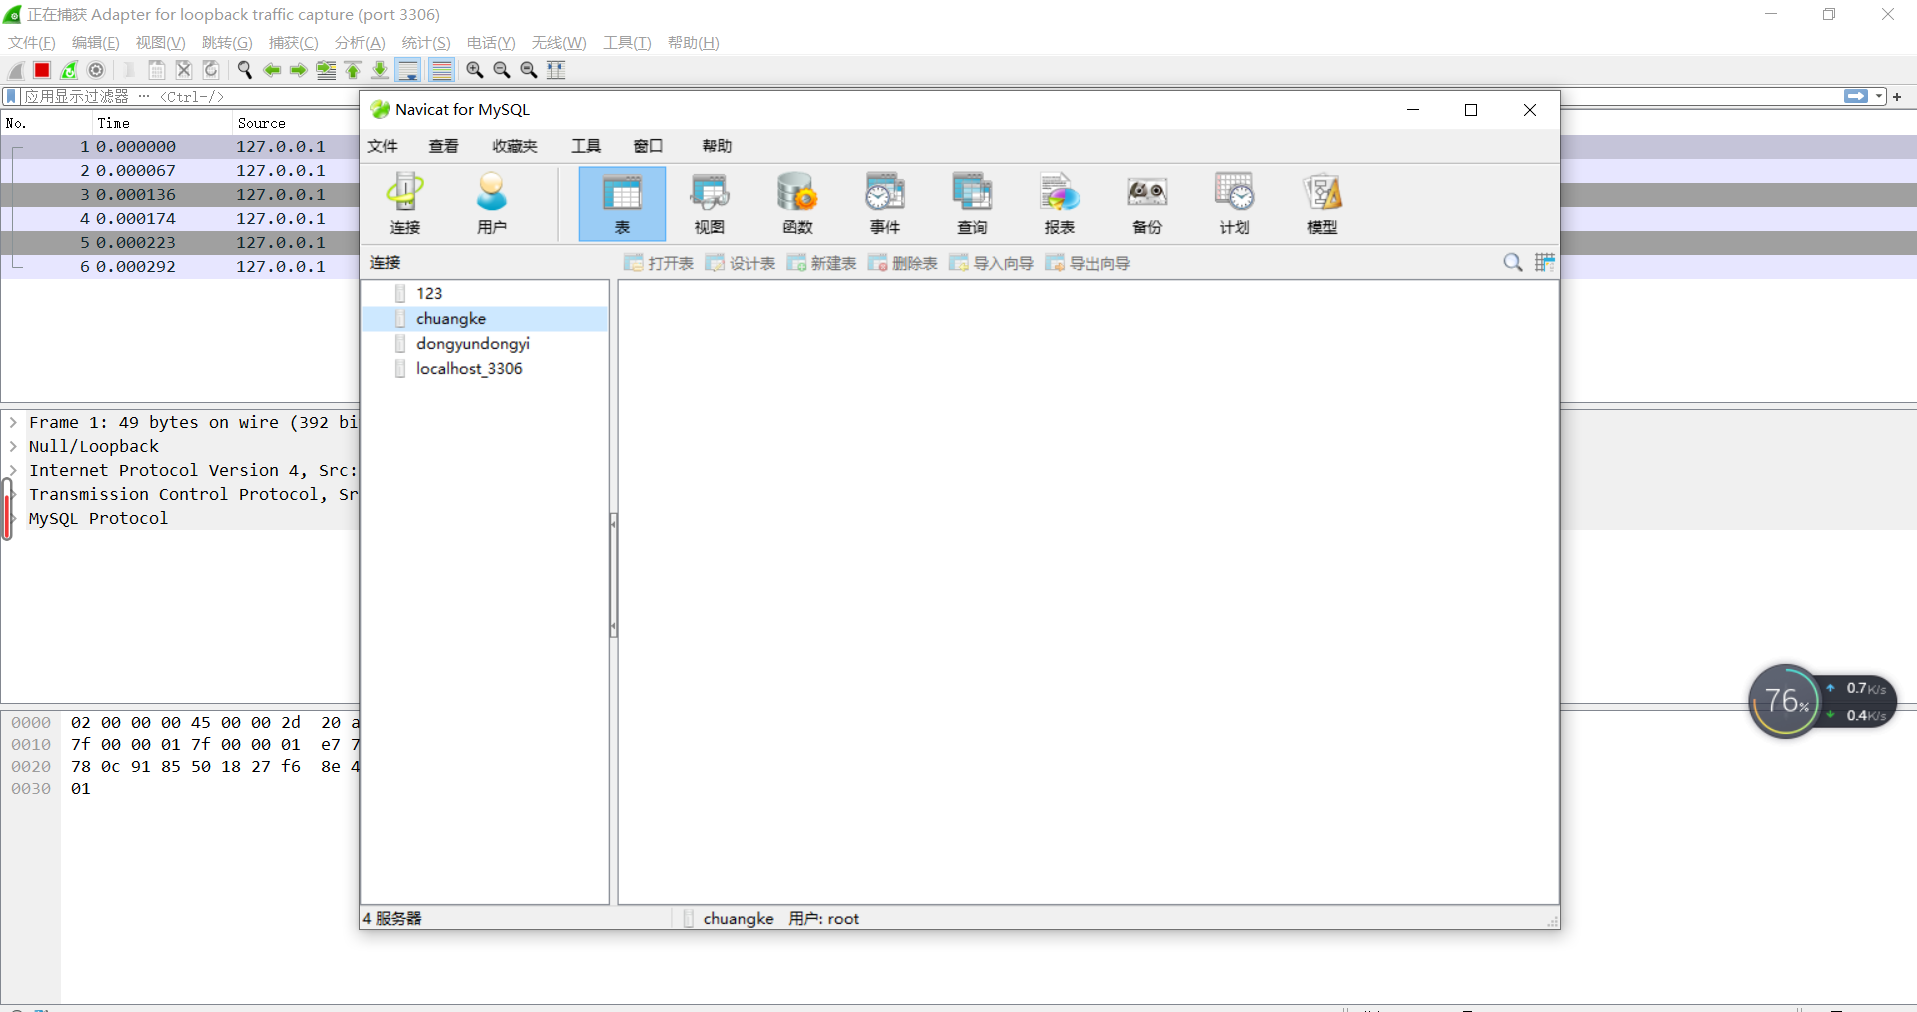Open Navicat 模型 (Model) toolbar icon
Viewport: 1917px width, 1012px height.
coord(1322,204)
